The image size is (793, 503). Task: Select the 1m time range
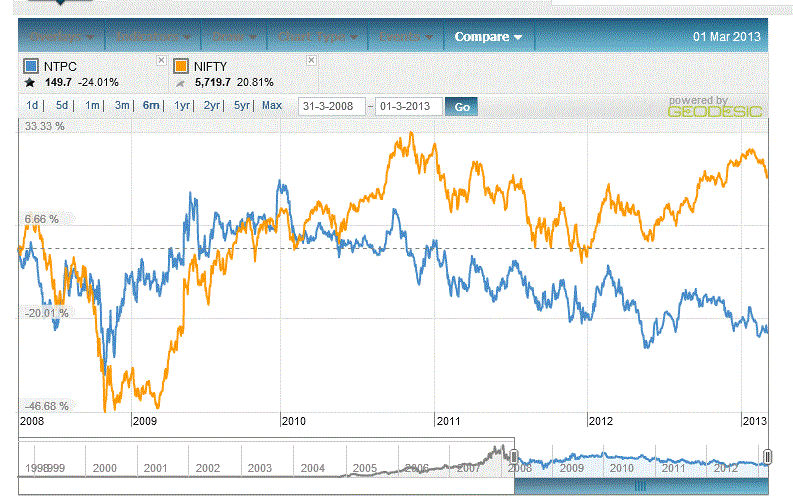pyautogui.click(x=92, y=105)
